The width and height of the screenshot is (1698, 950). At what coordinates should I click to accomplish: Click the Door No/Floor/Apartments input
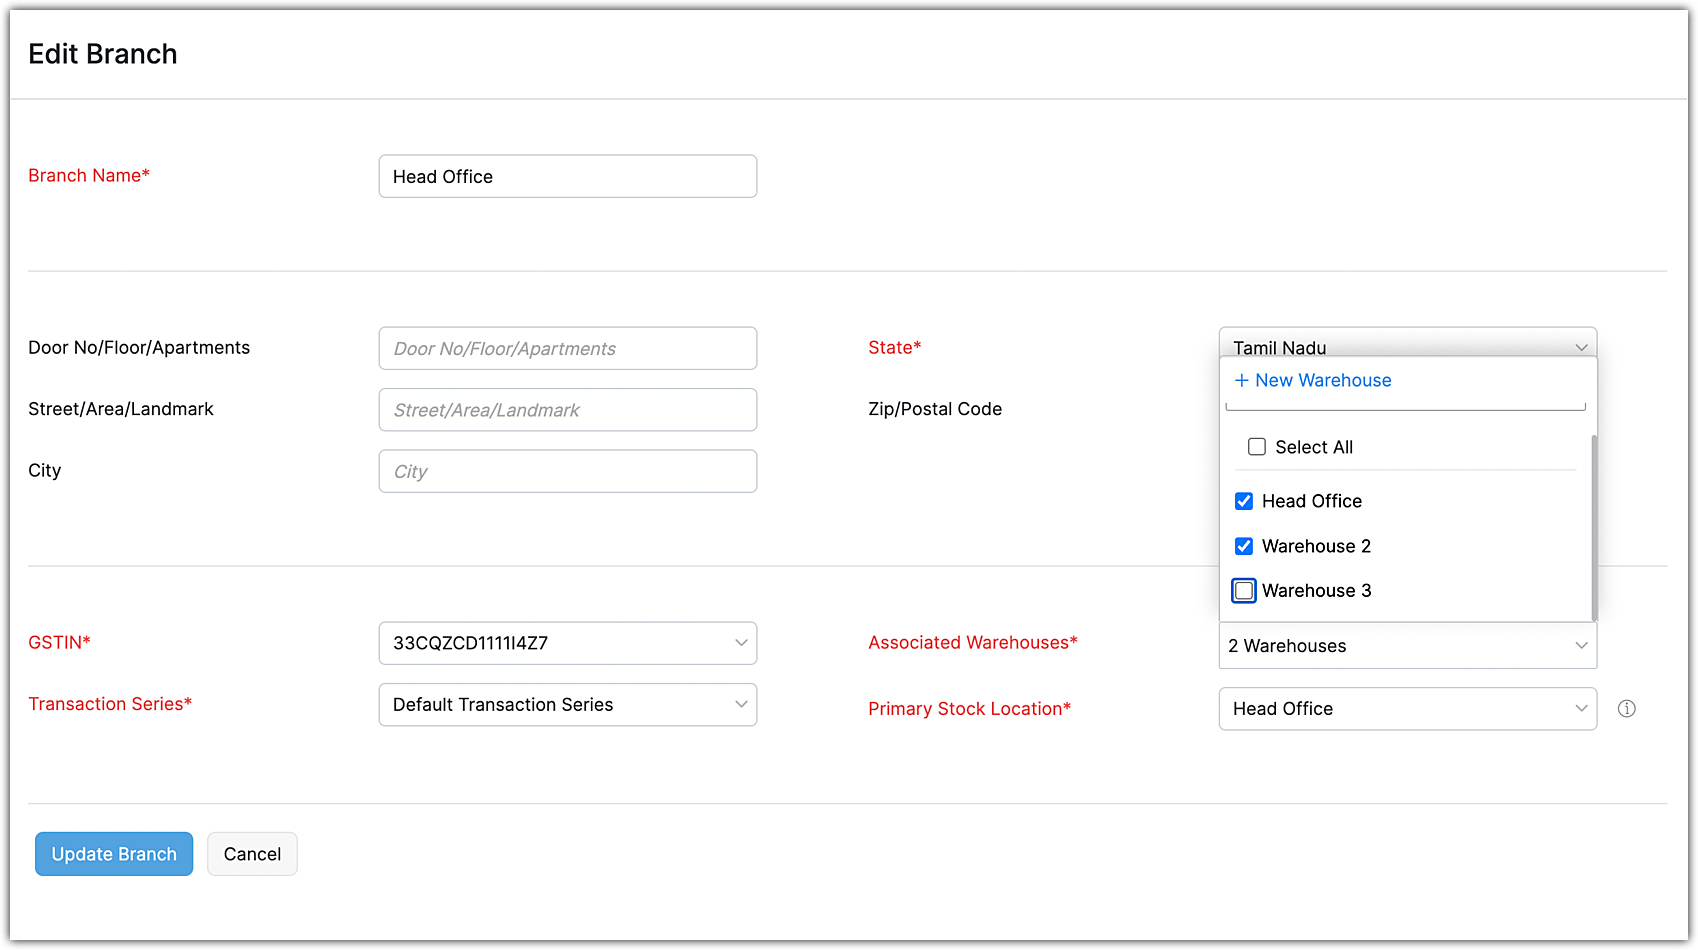567,349
